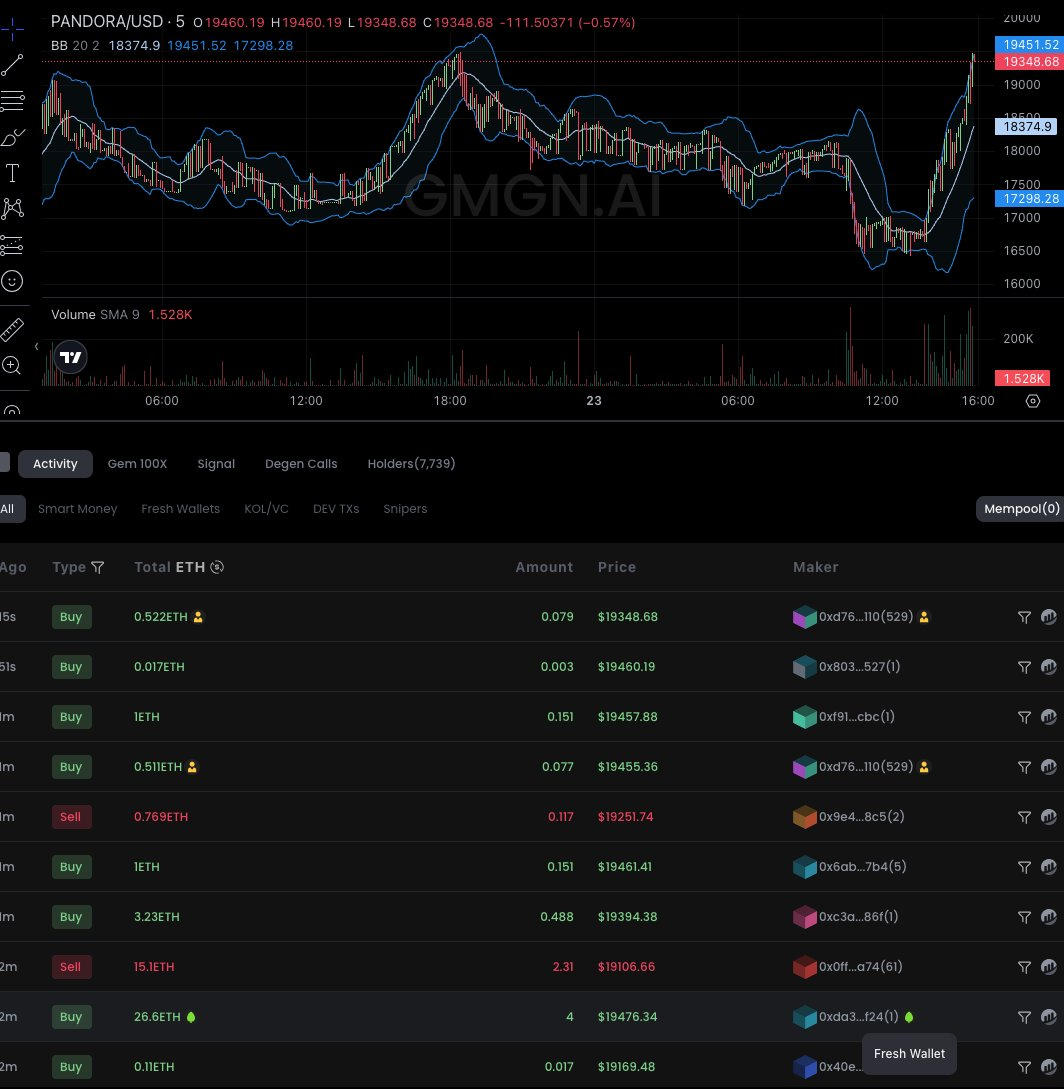Viewport: 1064px width, 1089px height.
Task: Select the trend line drawing tool
Action: click(12, 65)
